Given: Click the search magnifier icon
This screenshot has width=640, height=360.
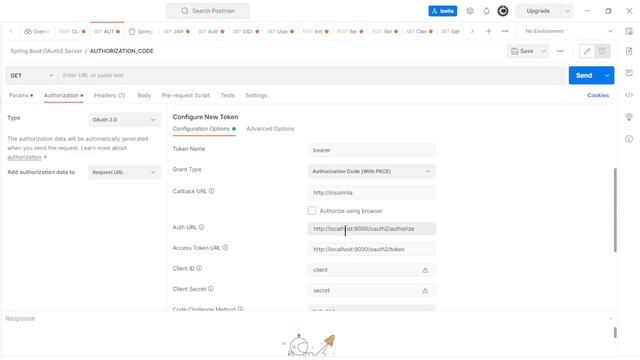Looking at the screenshot, I should [185, 11].
